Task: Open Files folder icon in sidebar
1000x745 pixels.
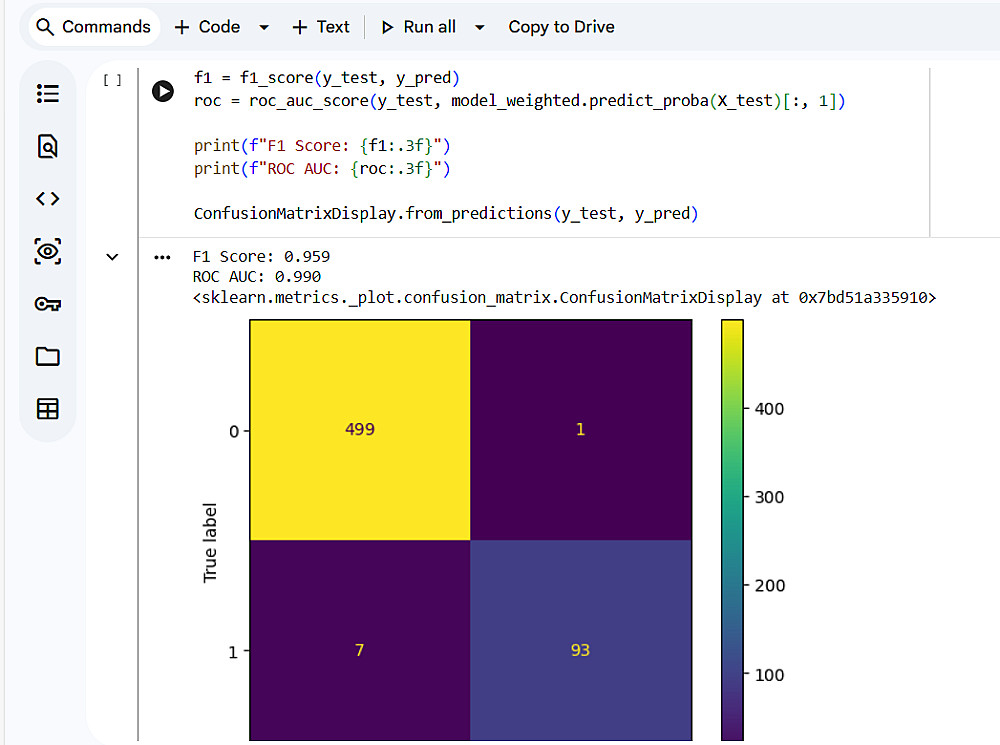Action: point(47,356)
